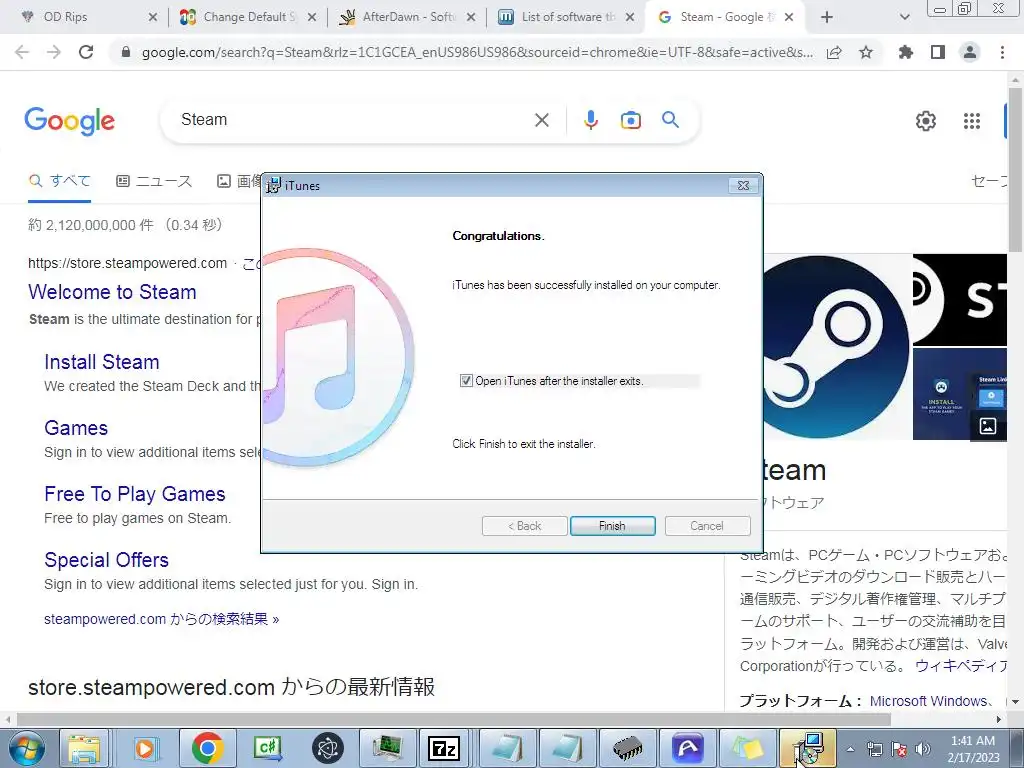Open the chip icon app in the taskbar
1024x768 pixels.
pyautogui.click(x=628, y=749)
